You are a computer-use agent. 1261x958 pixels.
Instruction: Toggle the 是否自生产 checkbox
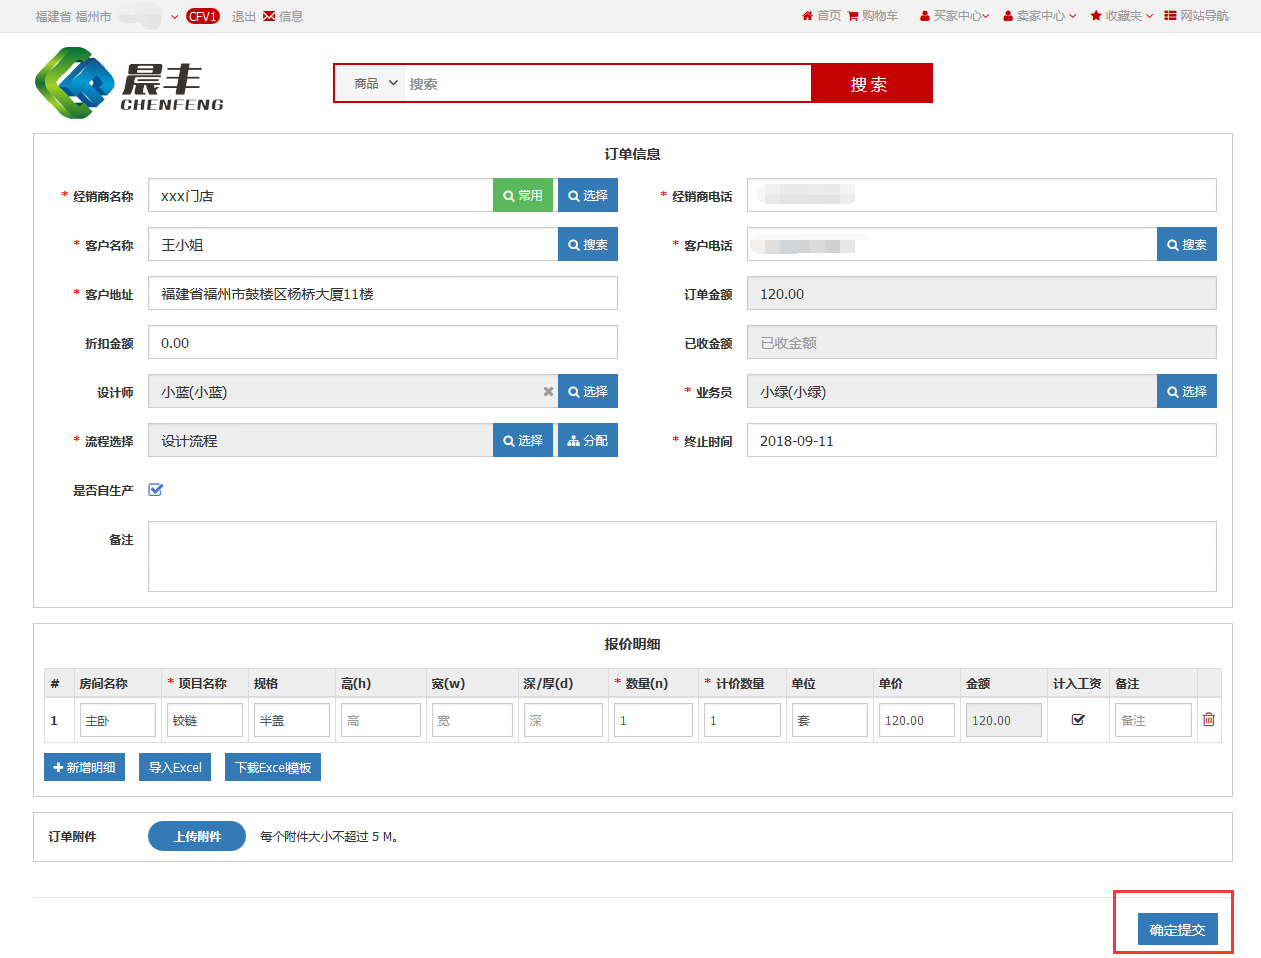[x=155, y=490]
